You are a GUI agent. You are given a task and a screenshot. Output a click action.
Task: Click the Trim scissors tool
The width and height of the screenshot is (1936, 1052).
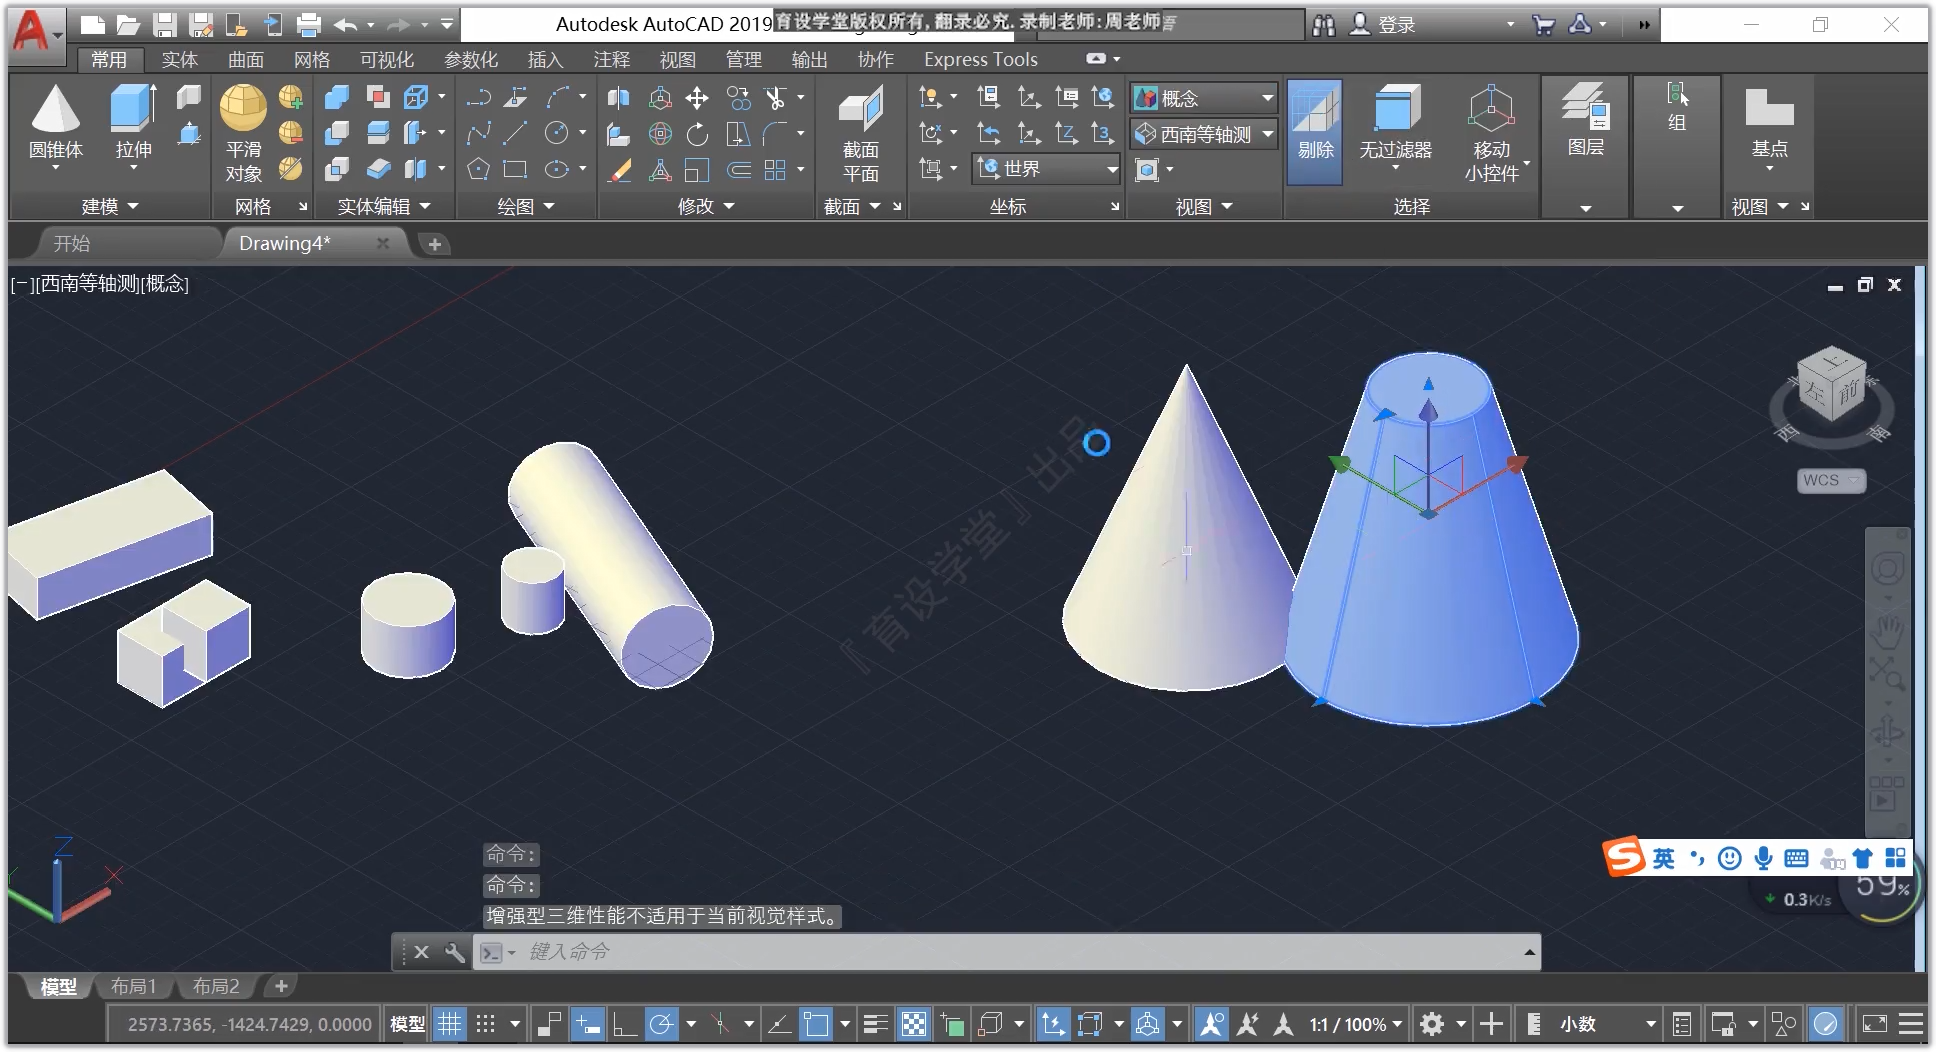775,98
